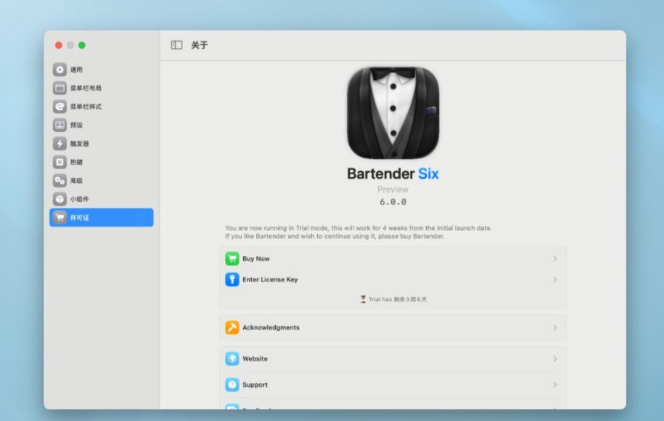This screenshot has height=421, width=664.
Task: Select the 小组件 widgets cube item
Action: click(x=101, y=199)
